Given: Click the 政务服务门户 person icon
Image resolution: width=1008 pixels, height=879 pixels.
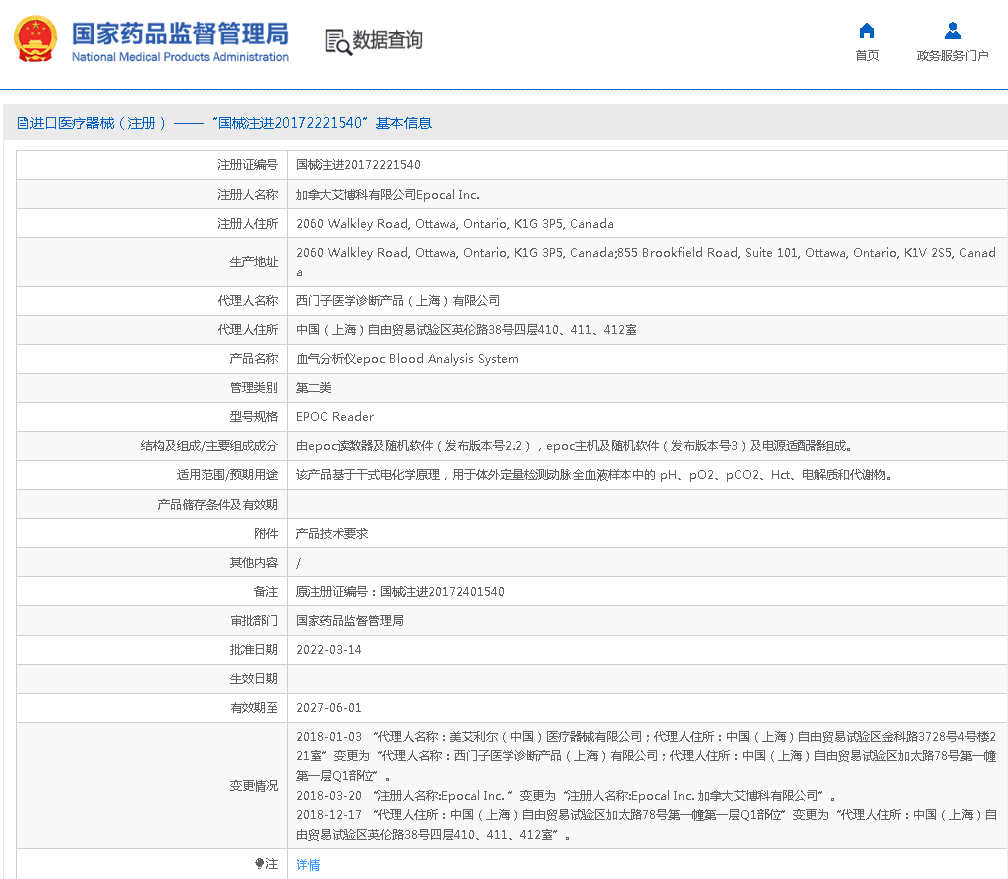Looking at the screenshot, I should click(x=952, y=30).
